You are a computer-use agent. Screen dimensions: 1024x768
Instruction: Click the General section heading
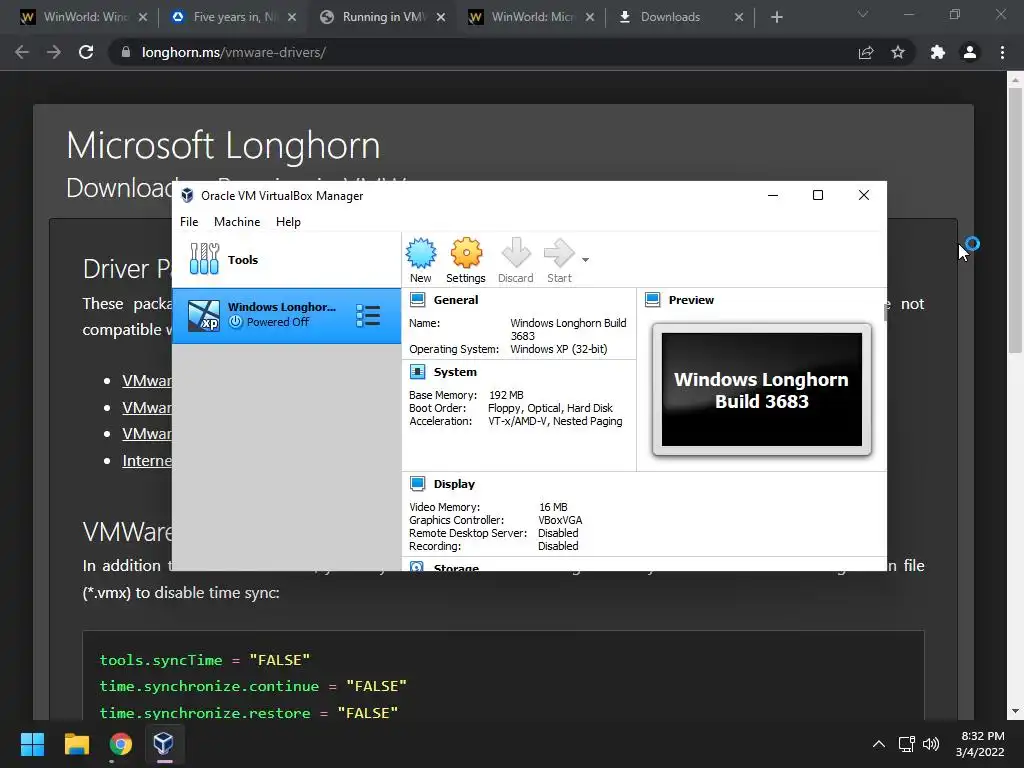[456, 300]
